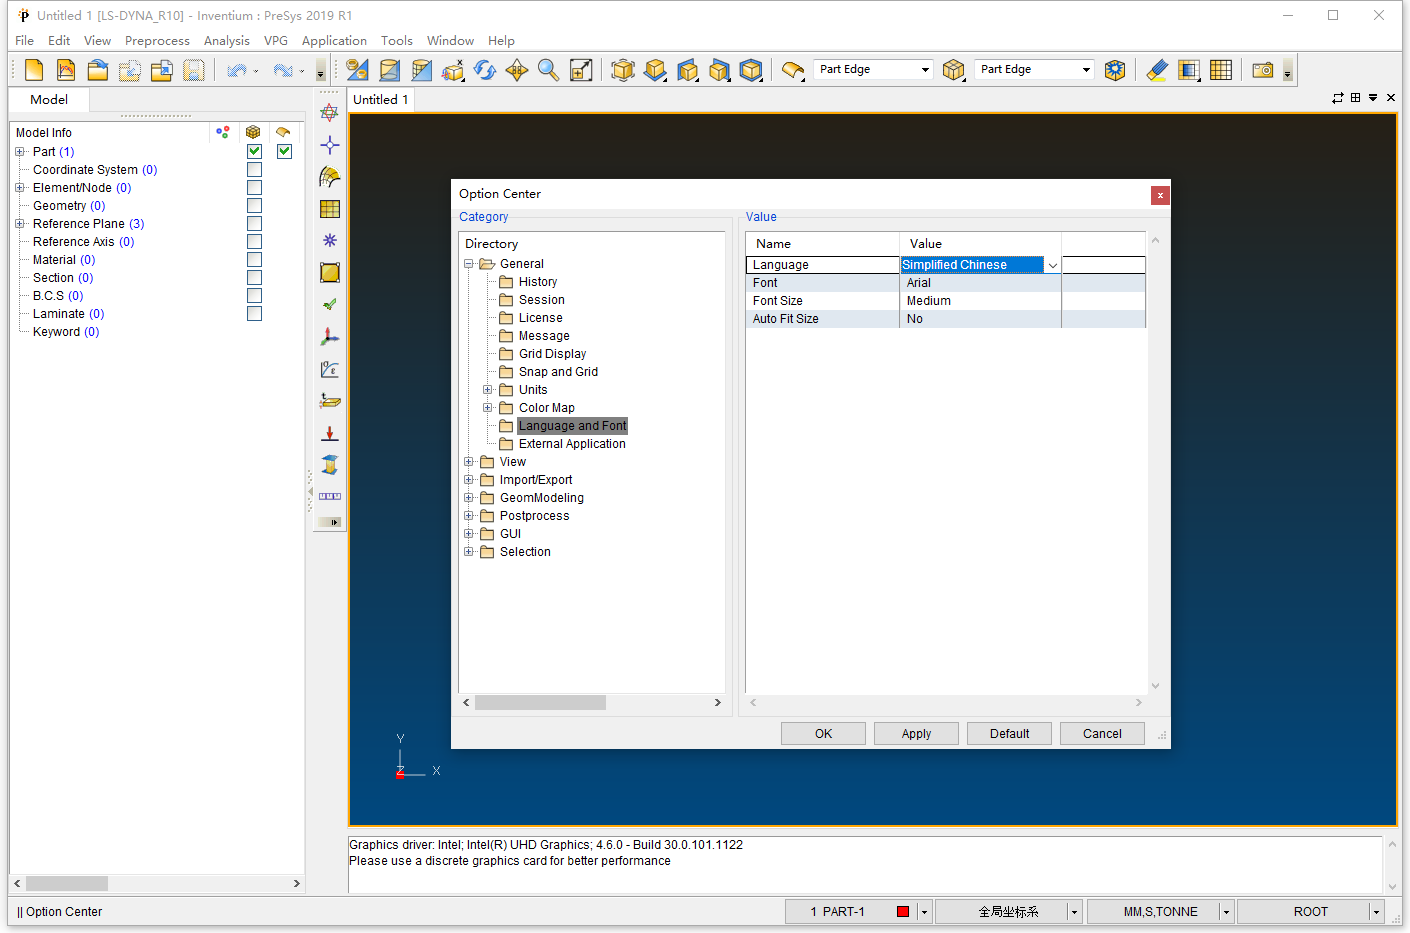Enable the Material checkbox
The height and width of the screenshot is (933, 1410).
click(x=254, y=260)
